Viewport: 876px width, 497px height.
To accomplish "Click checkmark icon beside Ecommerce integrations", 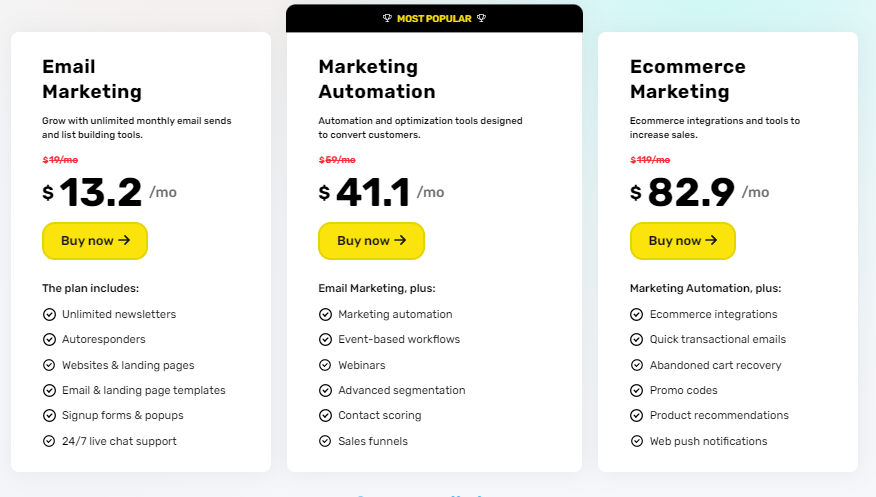I will [637, 314].
